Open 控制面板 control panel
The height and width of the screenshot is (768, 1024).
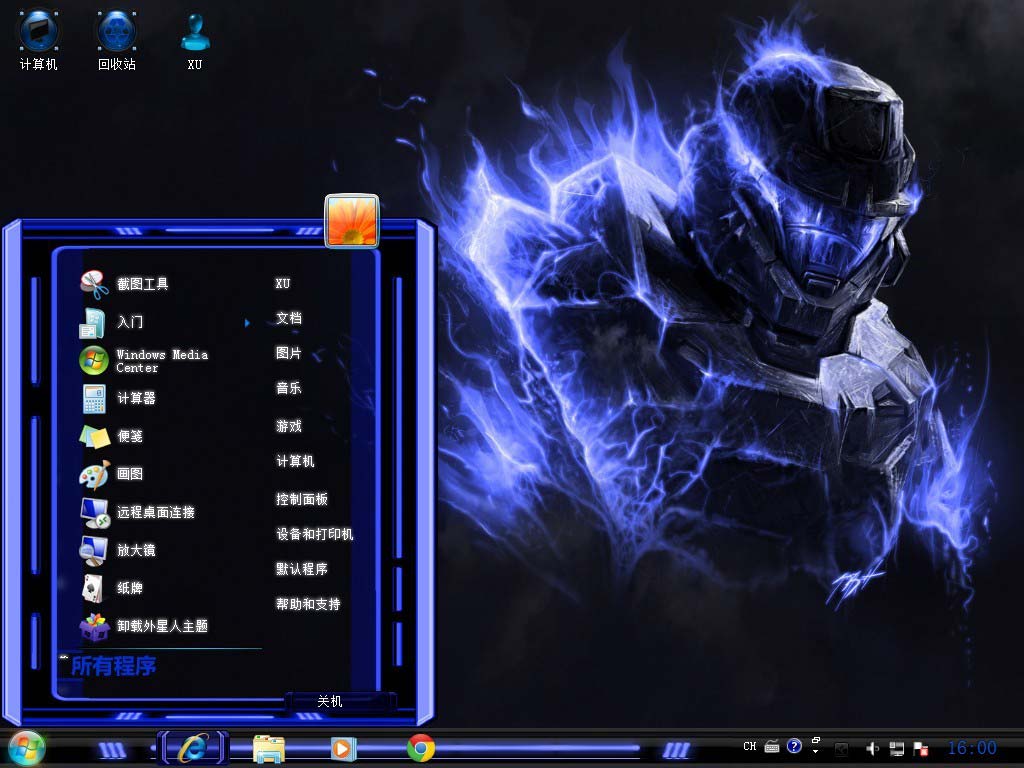click(302, 499)
